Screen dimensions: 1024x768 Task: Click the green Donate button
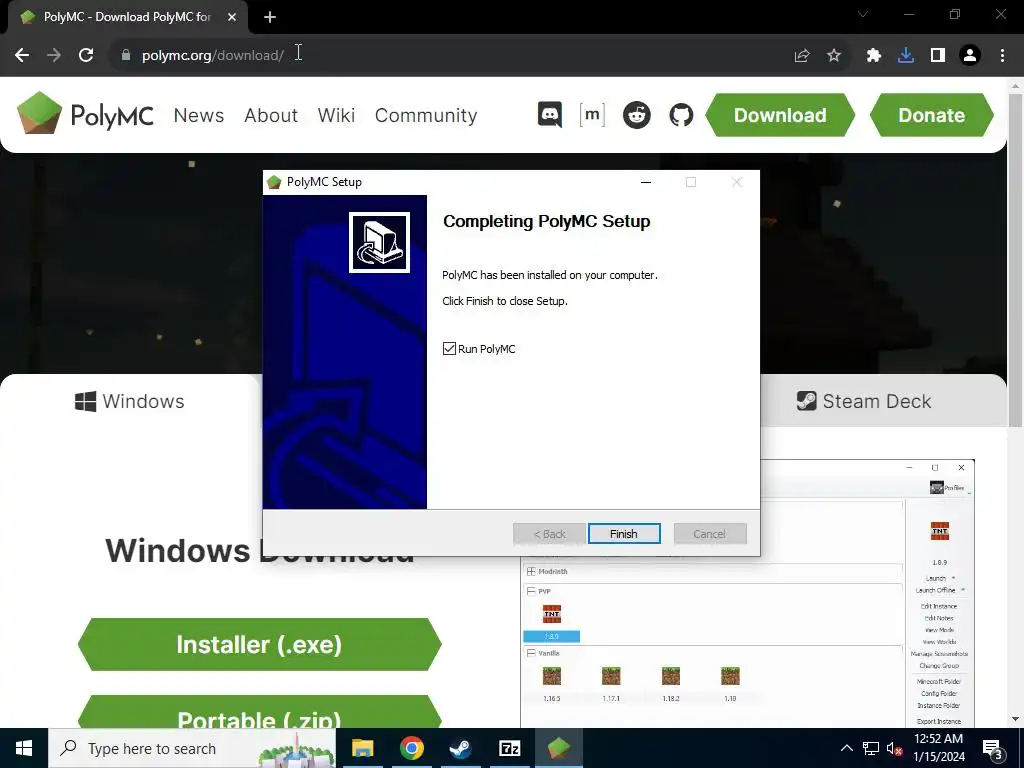click(x=931, y=115)
